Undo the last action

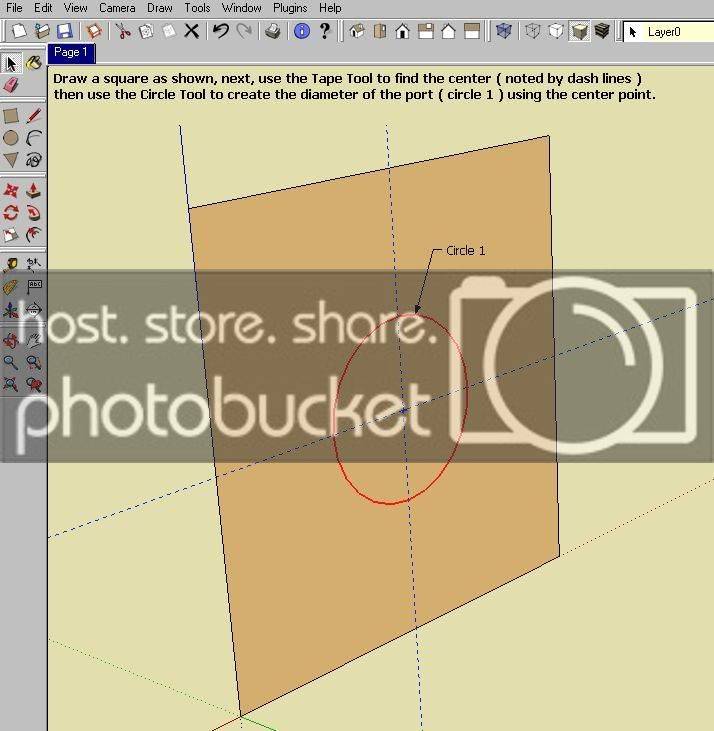click(x=220, y=32)
